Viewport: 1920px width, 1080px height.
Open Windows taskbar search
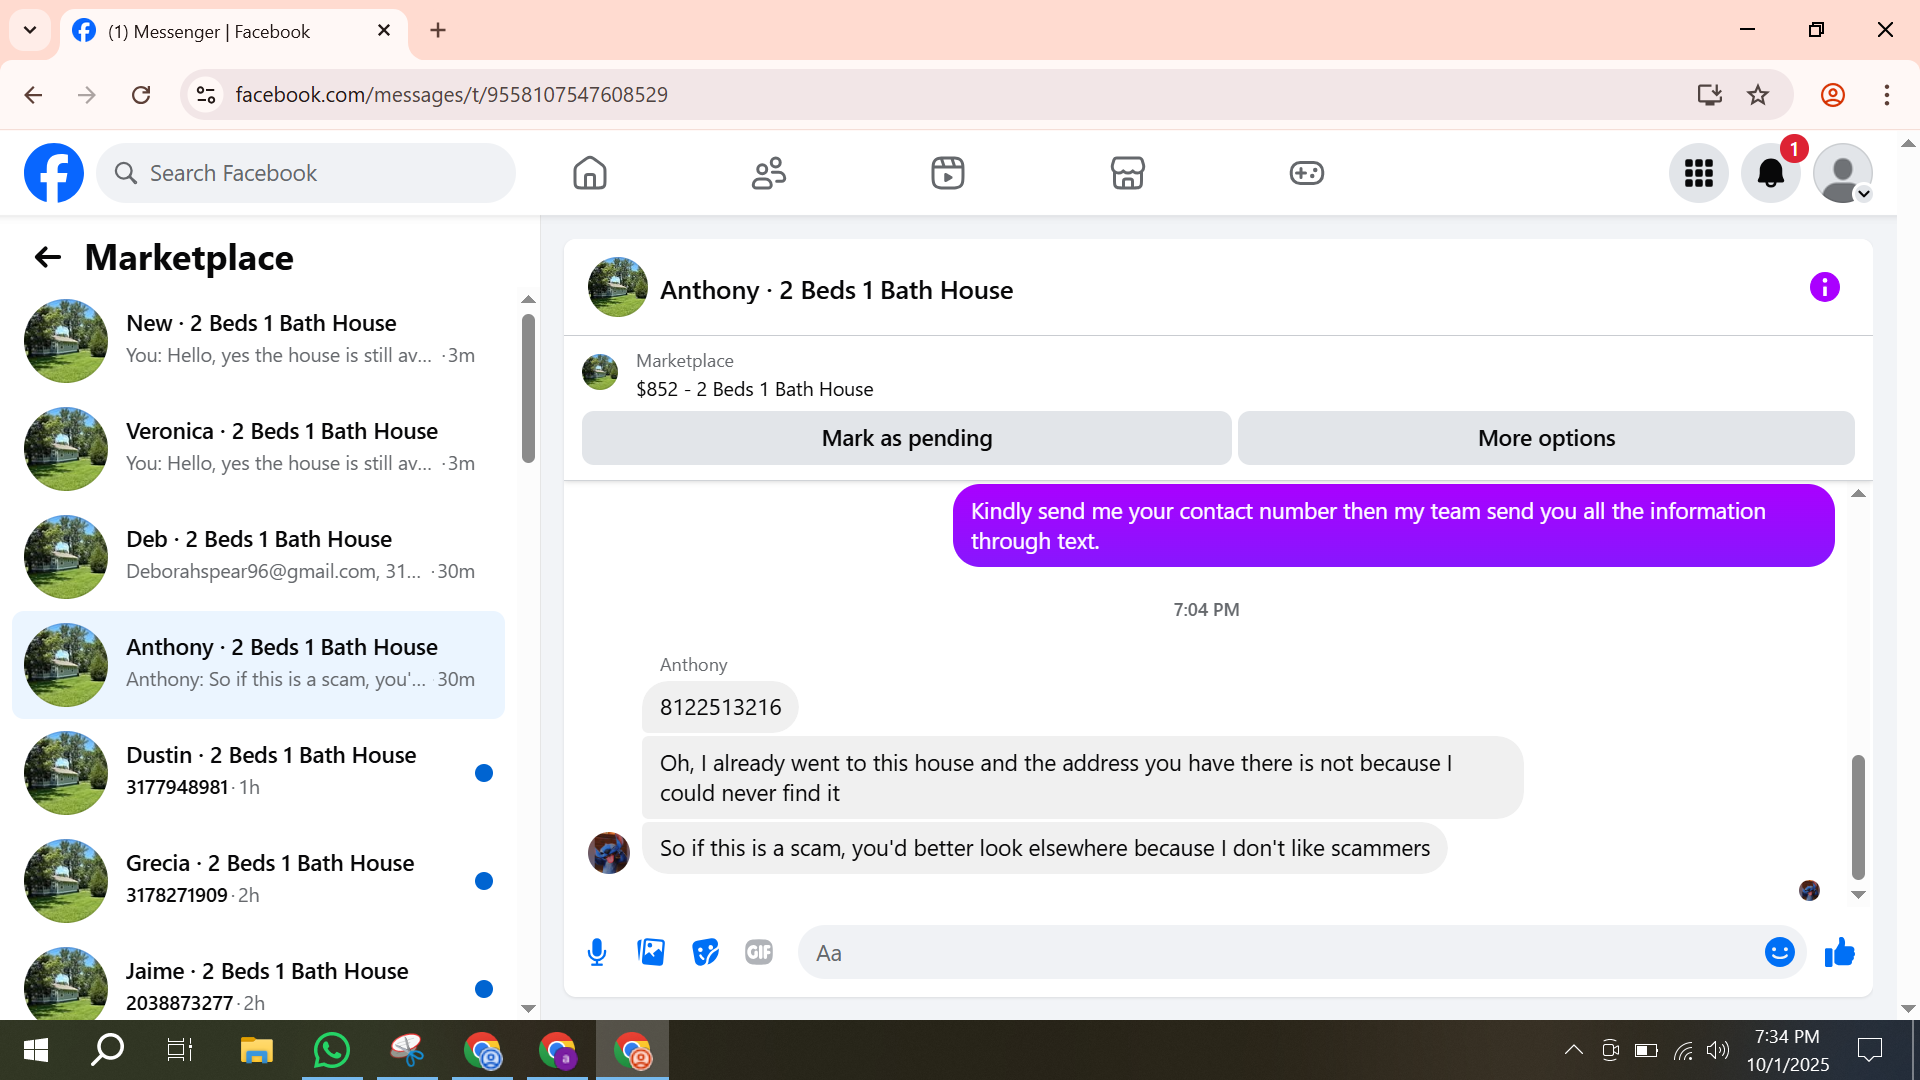[x=107, y=1050]
